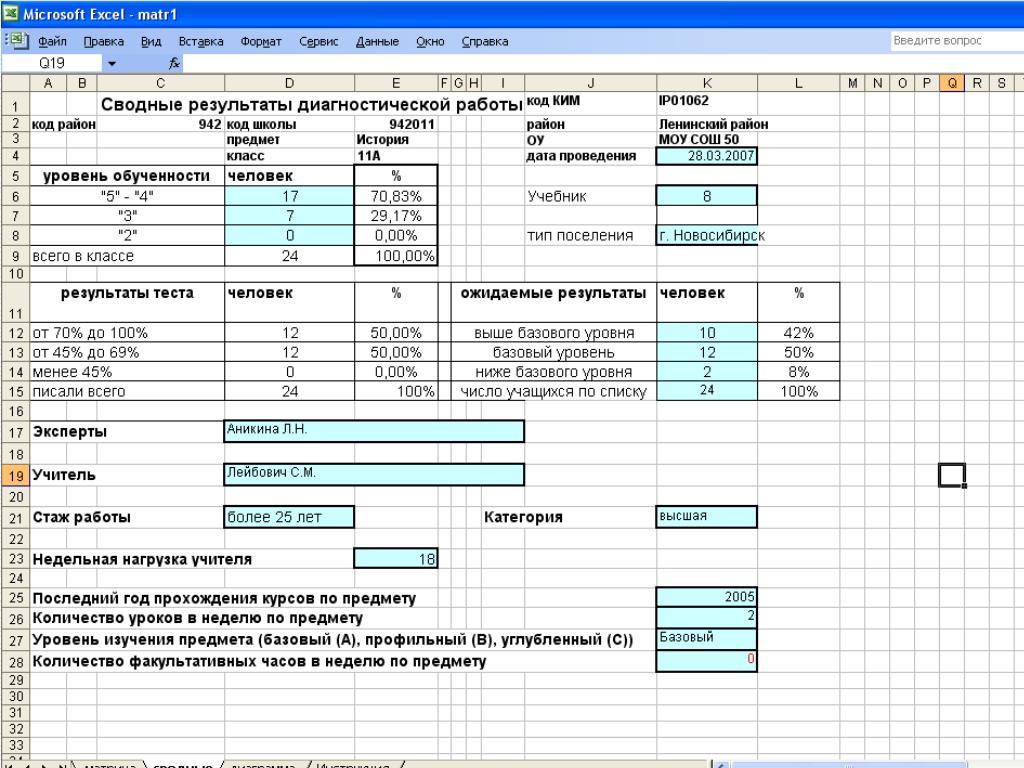Click the study level cell 'Базовый'

(707, 638)
